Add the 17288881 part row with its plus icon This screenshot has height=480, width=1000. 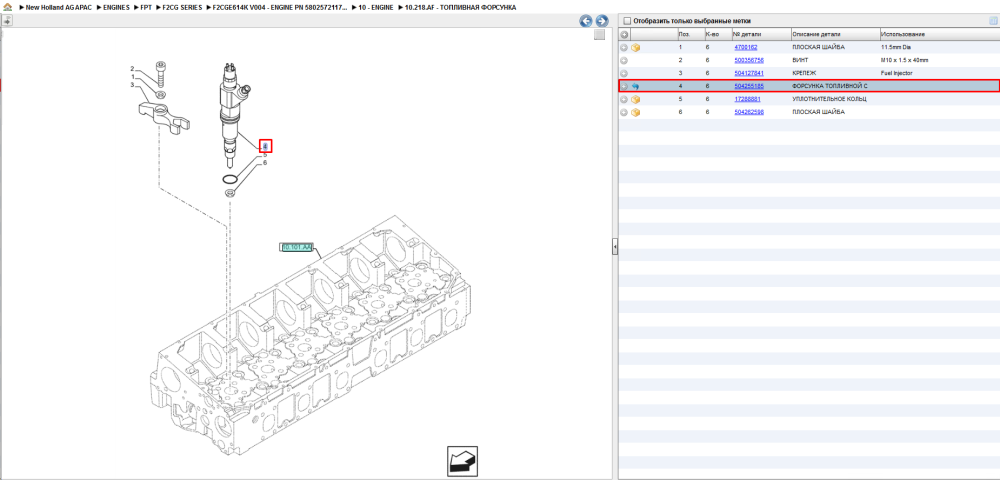(624, 99)
